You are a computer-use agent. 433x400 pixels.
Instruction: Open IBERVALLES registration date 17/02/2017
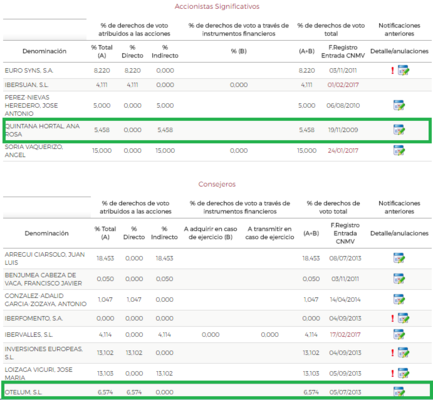345,334
